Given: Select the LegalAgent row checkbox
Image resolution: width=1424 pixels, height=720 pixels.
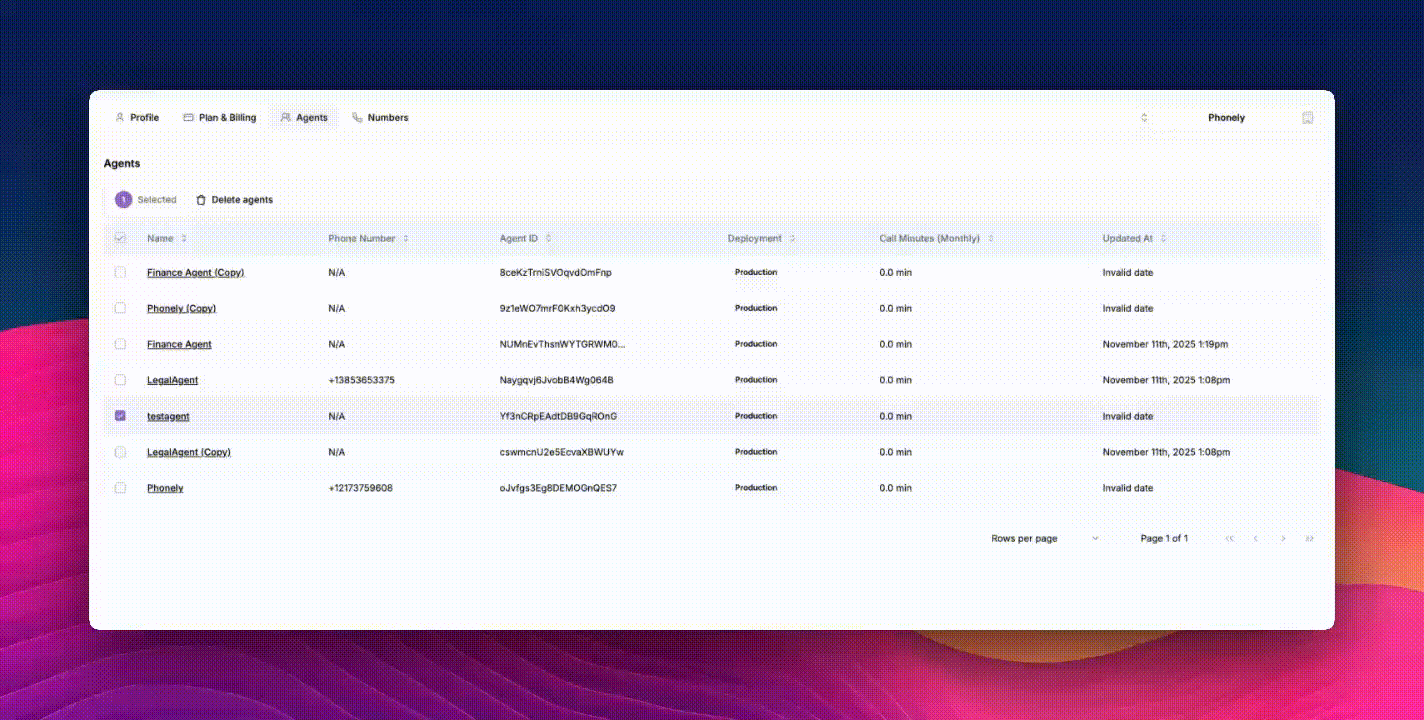Looking at the screenshot, I should 120,380.
